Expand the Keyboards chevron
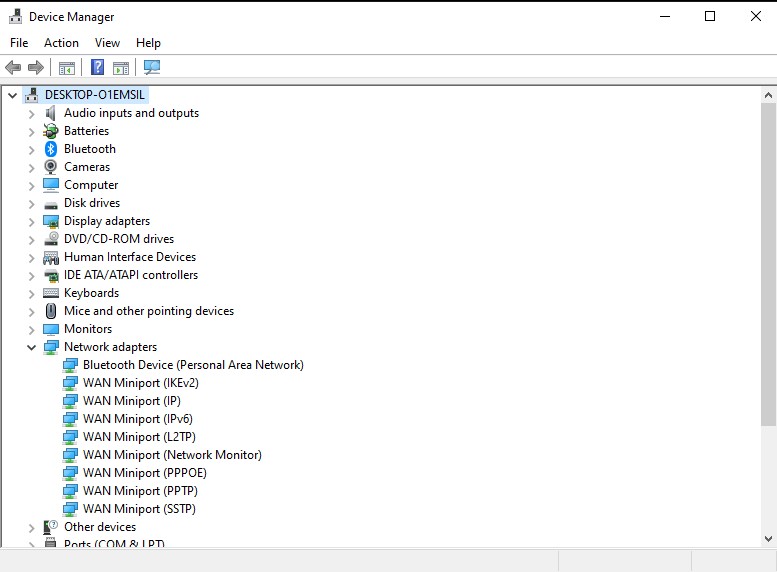 pos(31,294)
